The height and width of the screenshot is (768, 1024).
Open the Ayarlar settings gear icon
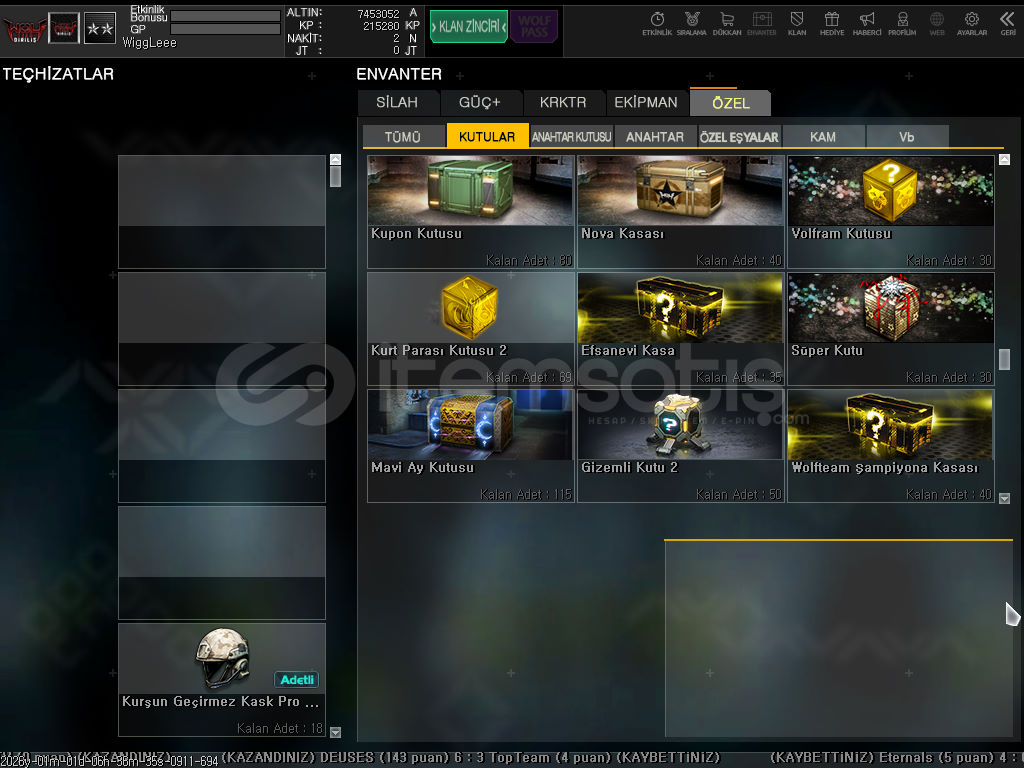pyautogui.click(x=972, y=24)
